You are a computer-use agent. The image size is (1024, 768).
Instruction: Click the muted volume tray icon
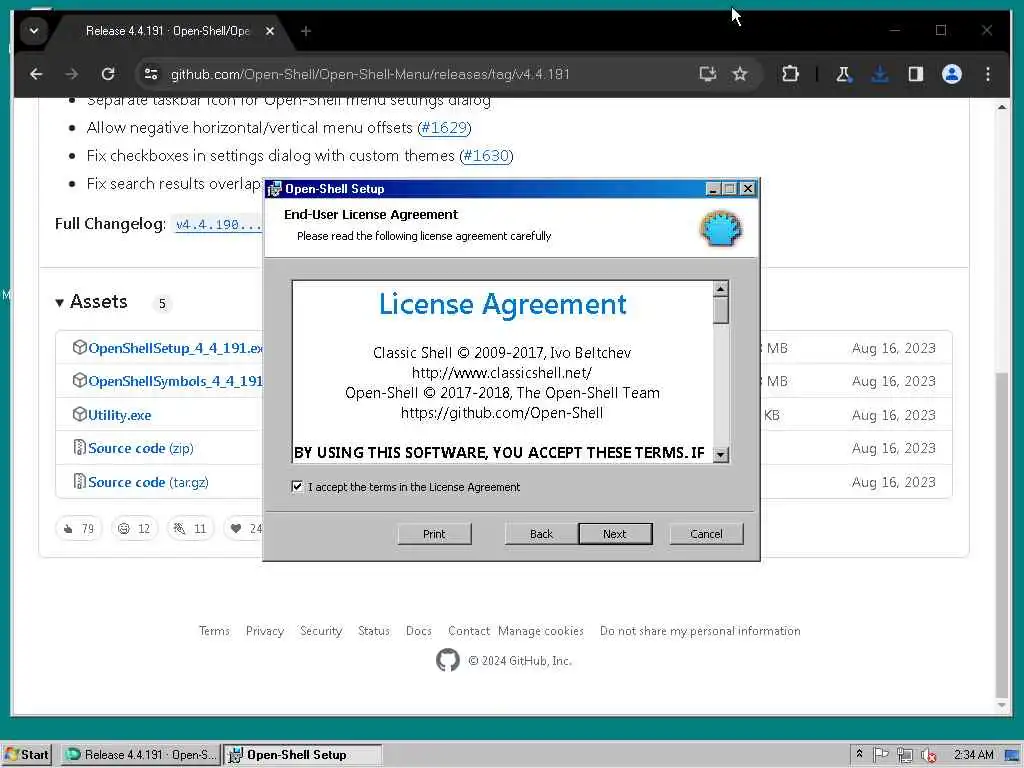point(928,756)
